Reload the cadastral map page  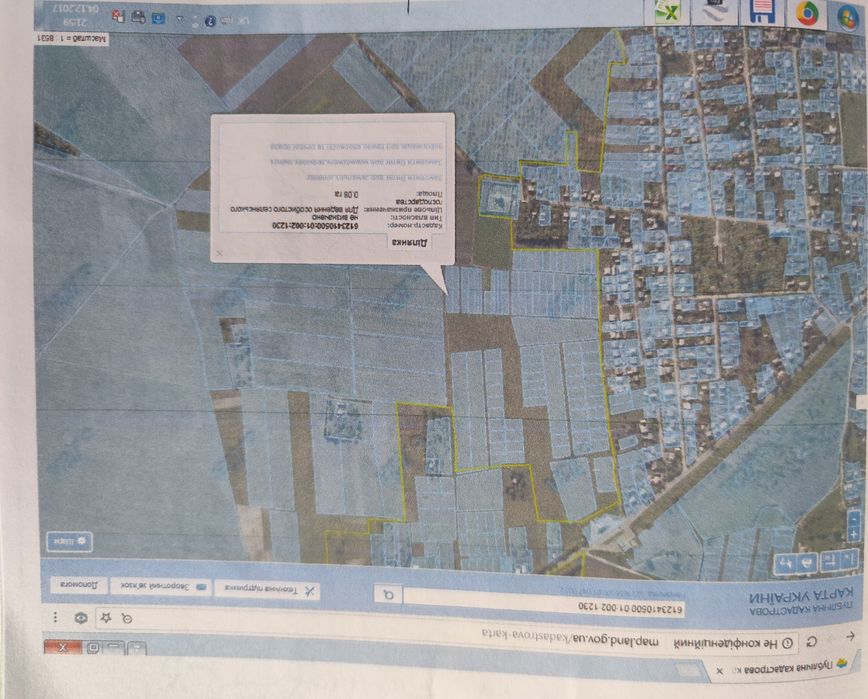[x=812, y=642]
